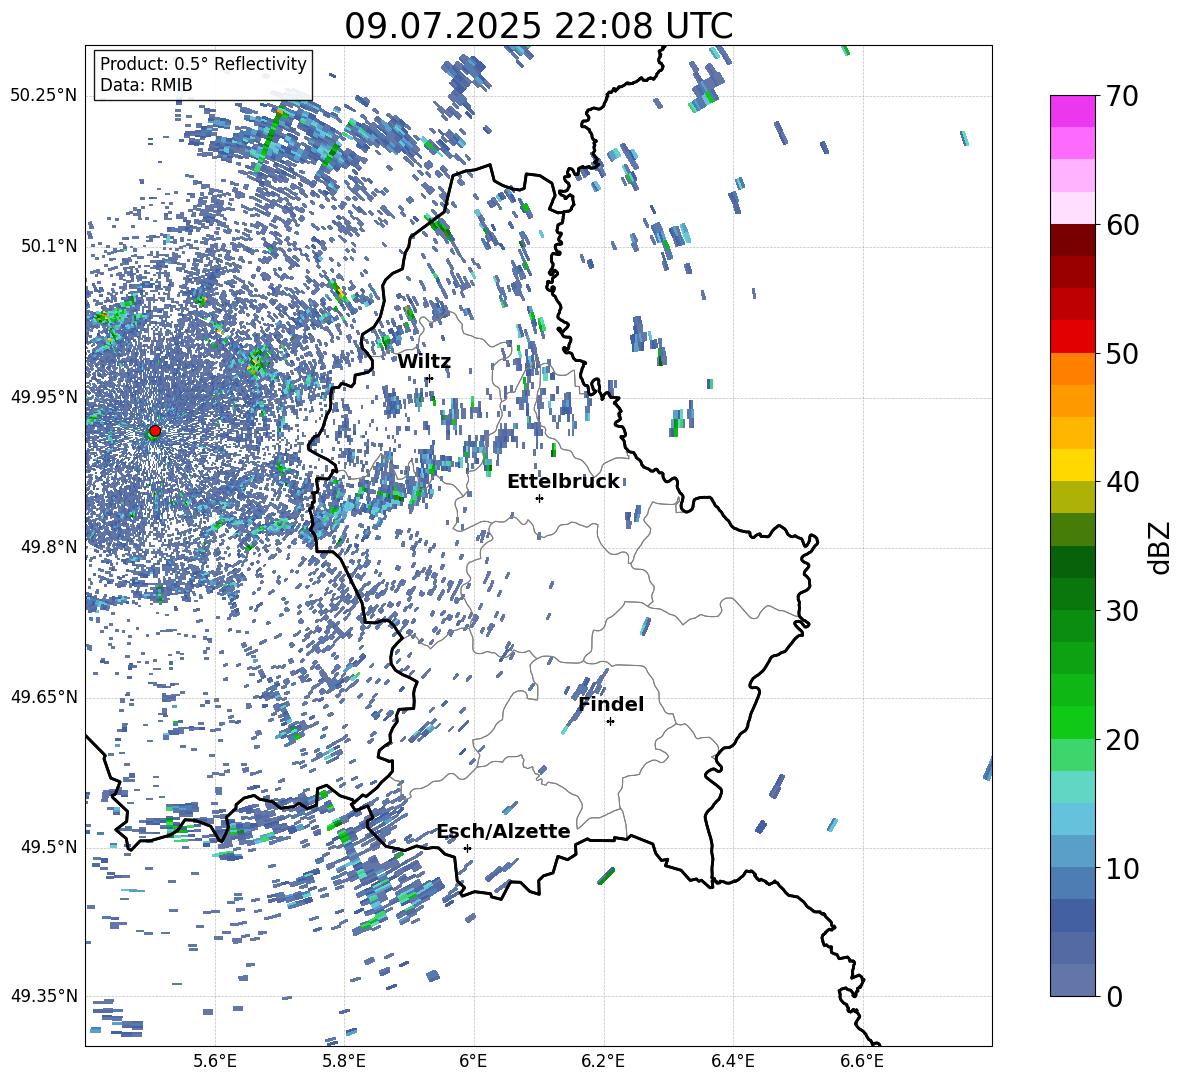Click the cross marker below Wiltz

[430, 379]
